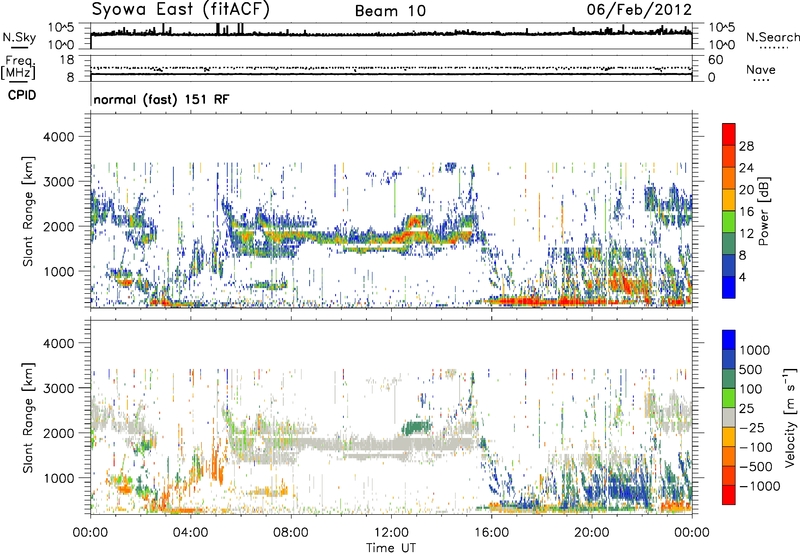The width and height of the screenshot is (800, 554).
Task: Click the date '06/Feb/2012'
Action: 639,10
